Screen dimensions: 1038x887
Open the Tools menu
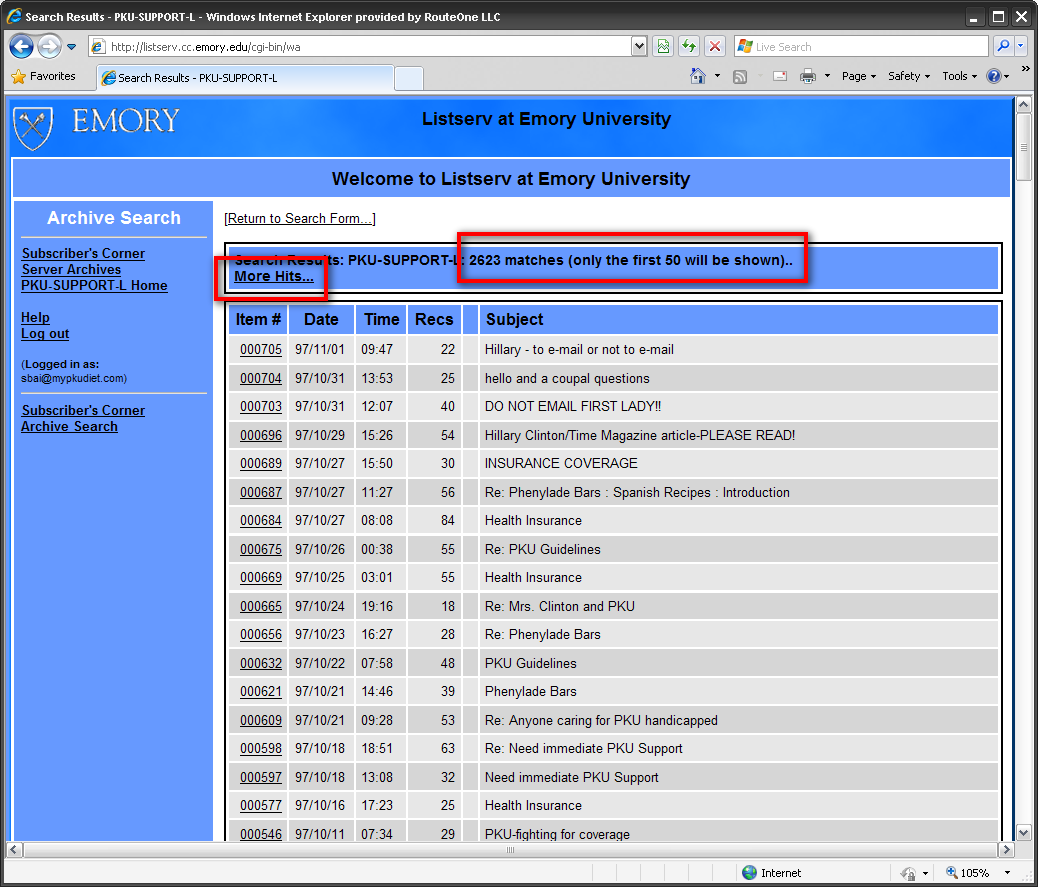point(959,76)
